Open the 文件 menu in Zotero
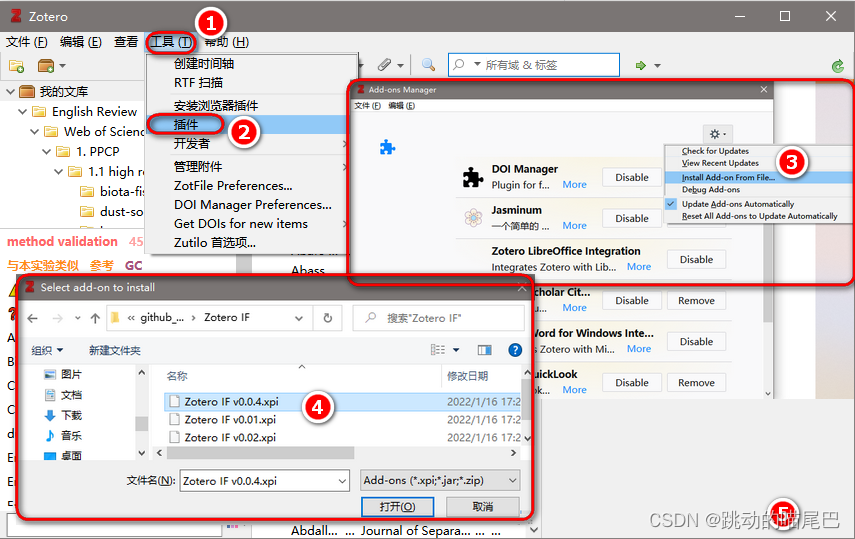855x539 pixels. tap(27, 42)
